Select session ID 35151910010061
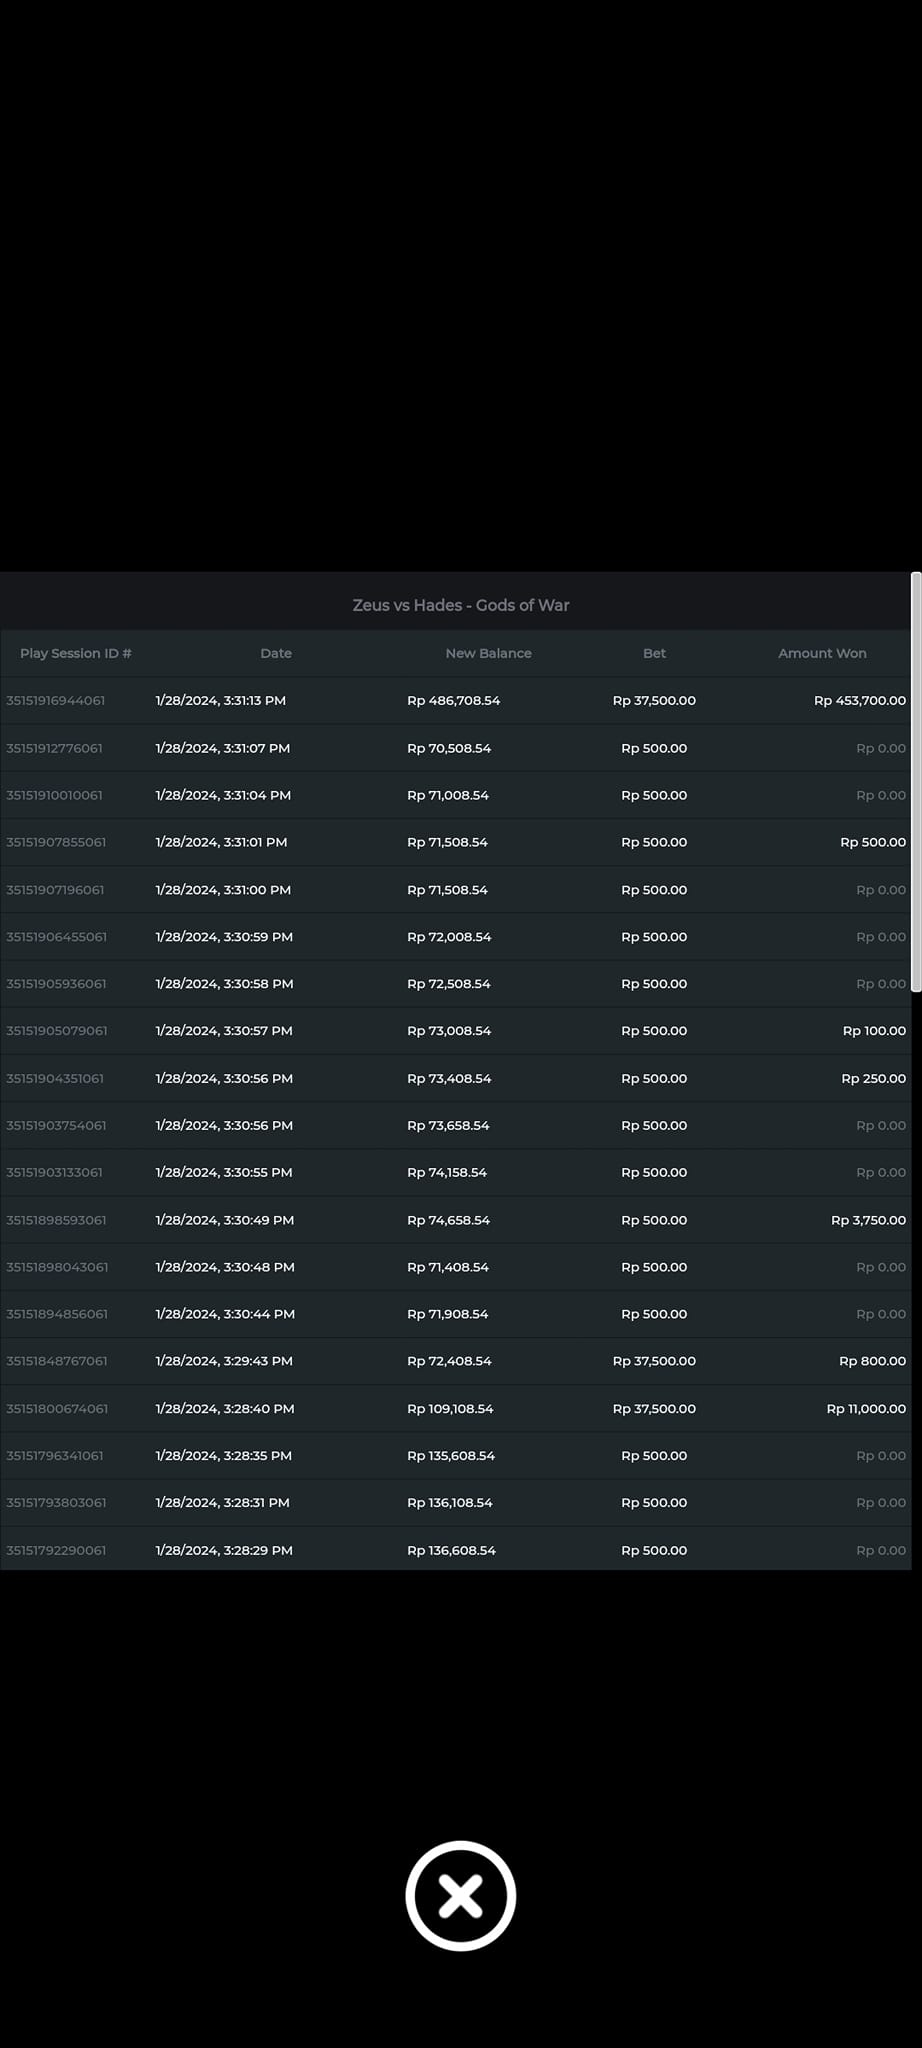Image resolution: width=922 pixels, height=2048 pixels. coord(55,795)
